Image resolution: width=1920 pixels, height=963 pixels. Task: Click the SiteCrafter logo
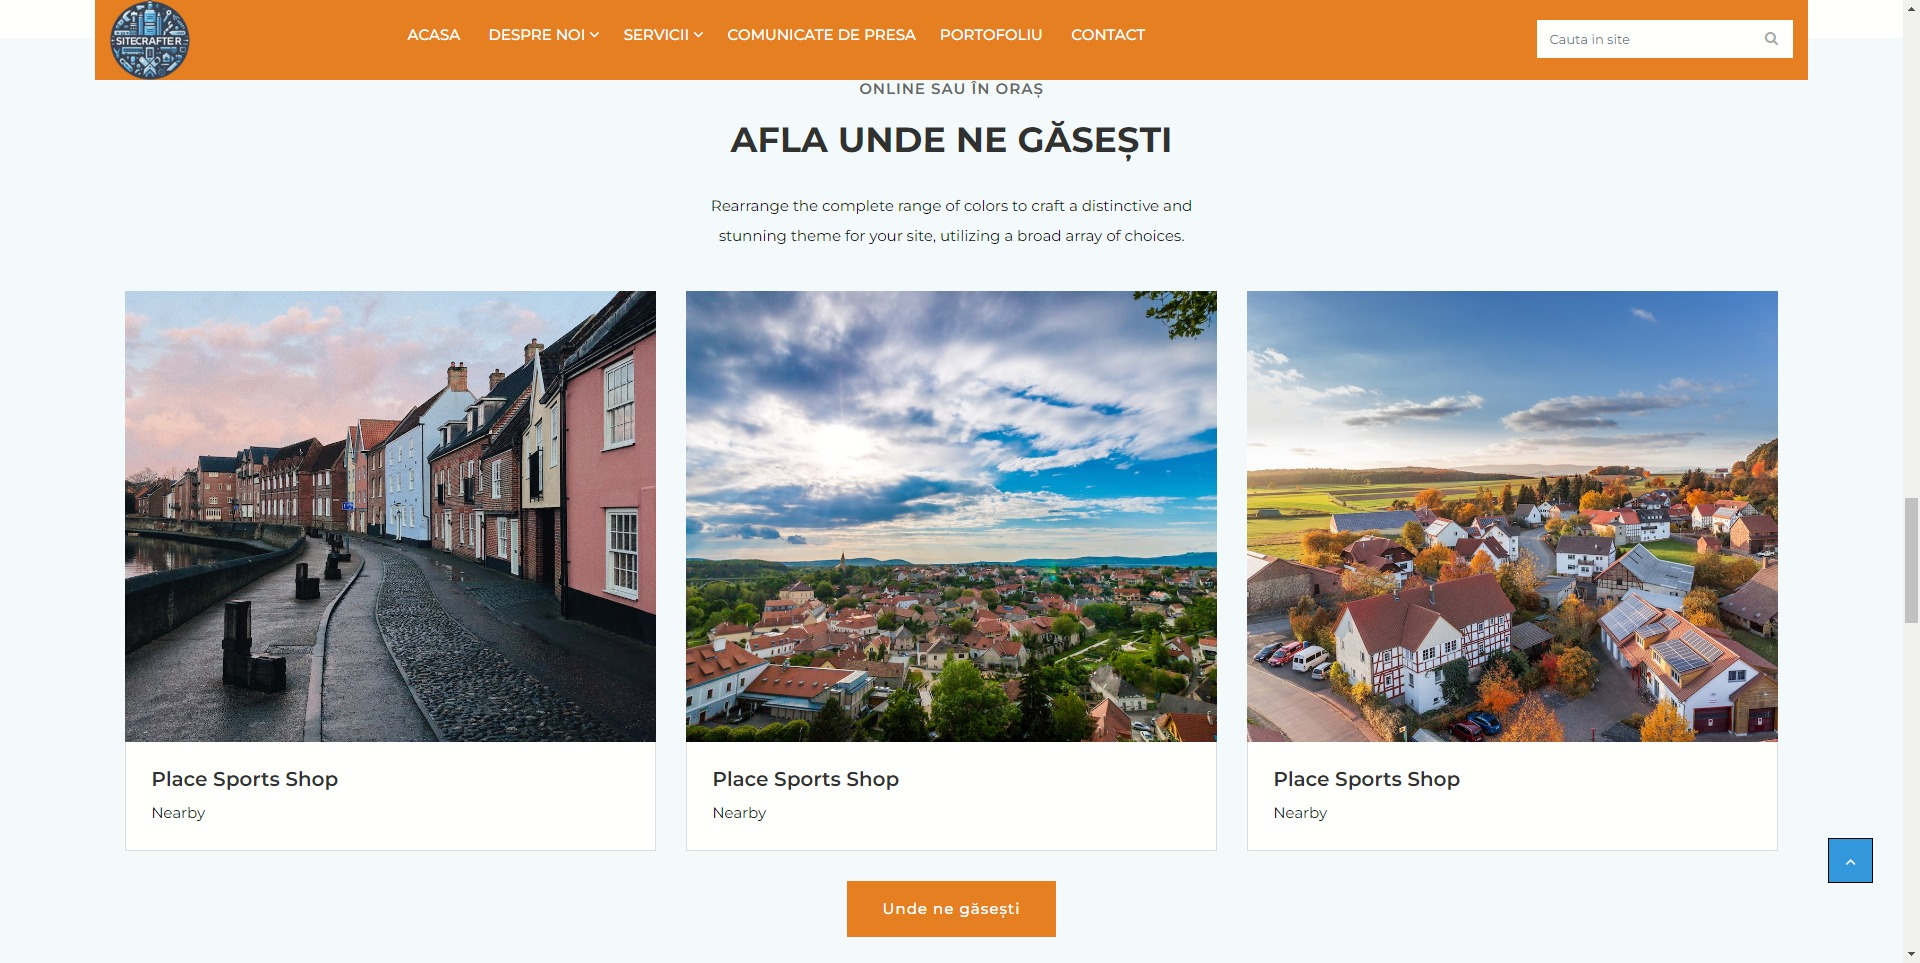149,40
